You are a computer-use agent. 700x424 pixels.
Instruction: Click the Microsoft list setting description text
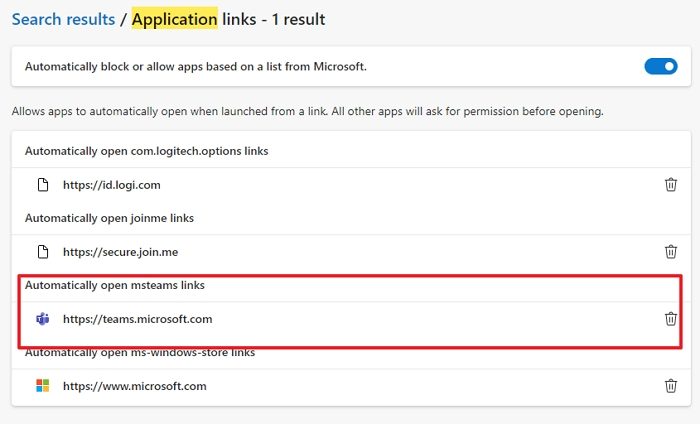[x=195, y=67]
